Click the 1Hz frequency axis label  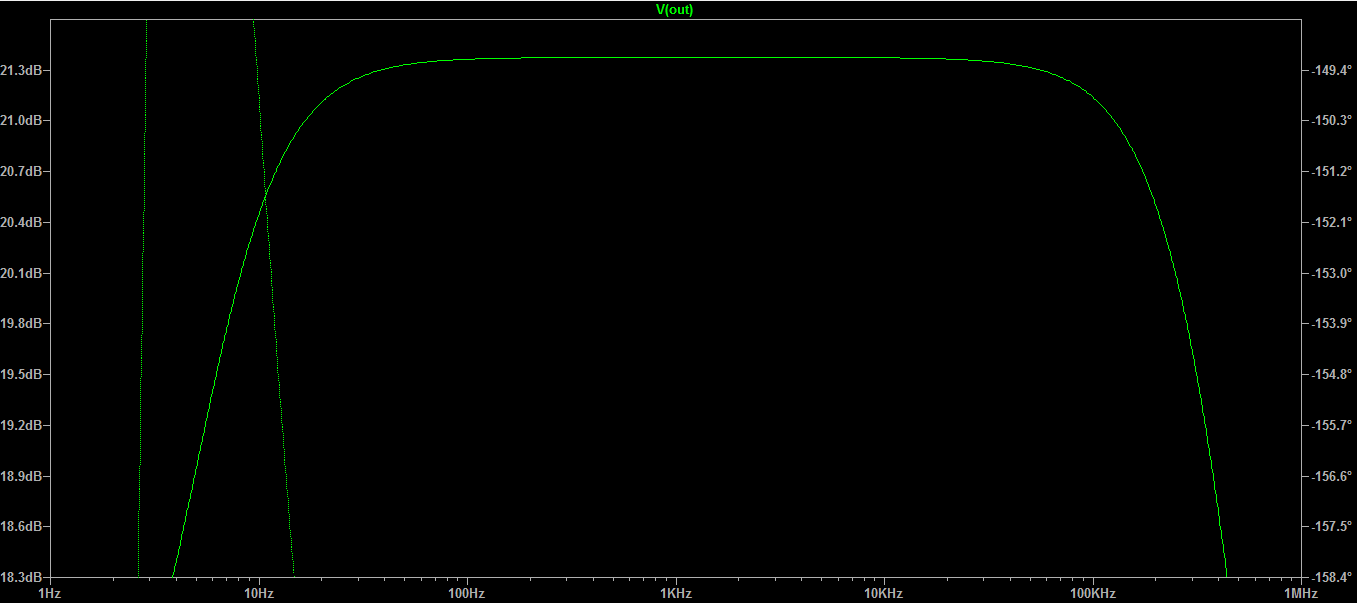pos(49,594)
